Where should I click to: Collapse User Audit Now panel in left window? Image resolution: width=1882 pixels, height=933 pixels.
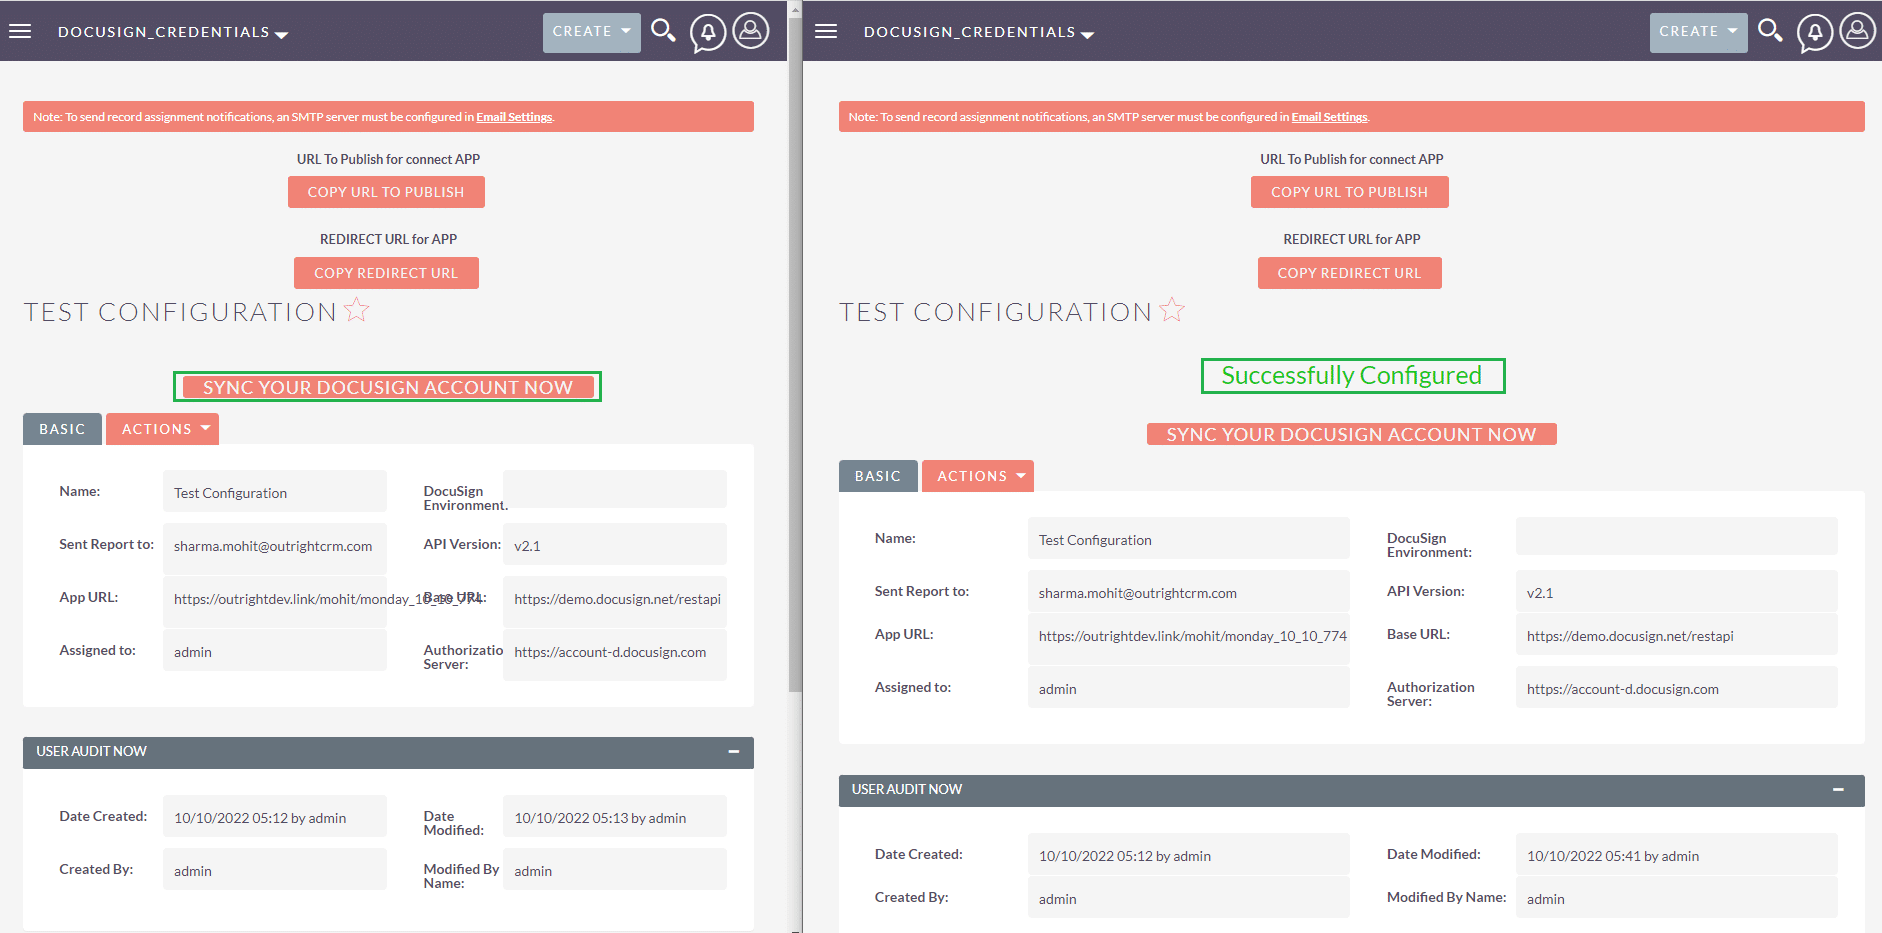tap(734, 751)
